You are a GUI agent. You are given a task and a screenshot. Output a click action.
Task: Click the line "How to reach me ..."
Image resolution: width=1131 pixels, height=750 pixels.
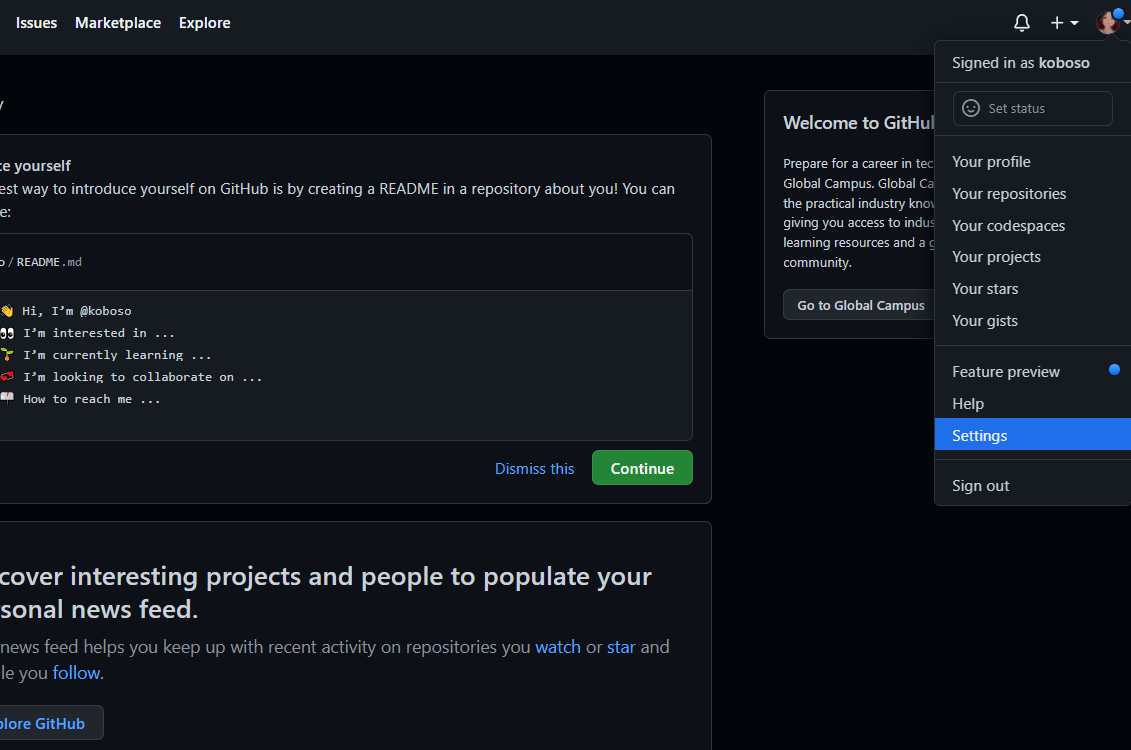[x=92, y=400]
